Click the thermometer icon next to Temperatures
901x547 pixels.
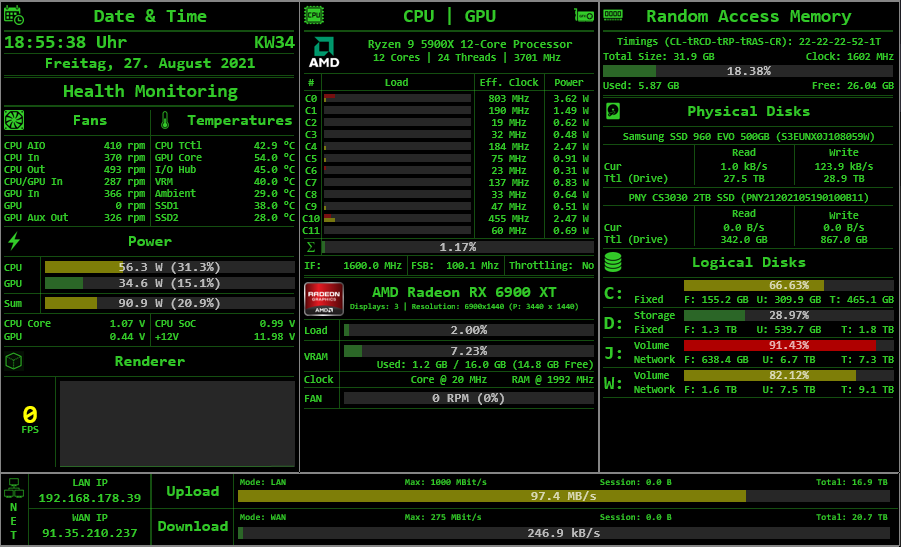coord(165,120)
